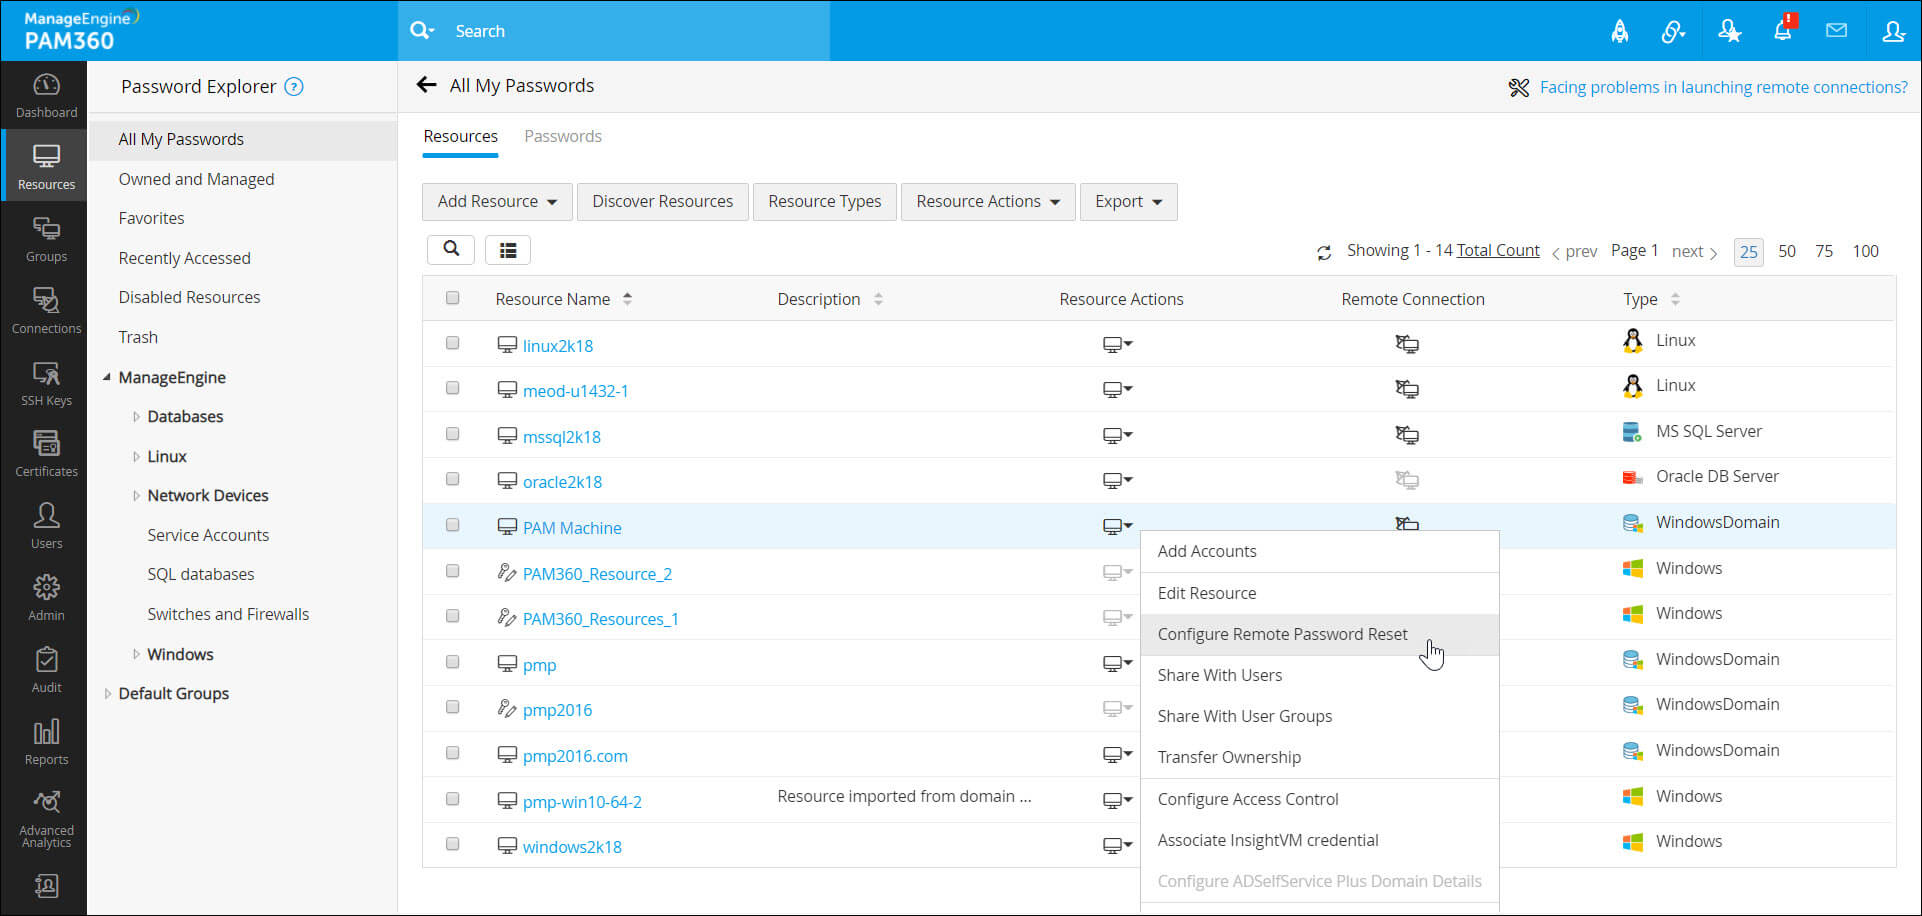Switch to the Passwords tab
Screen dimensions: 1922x916
563,136
